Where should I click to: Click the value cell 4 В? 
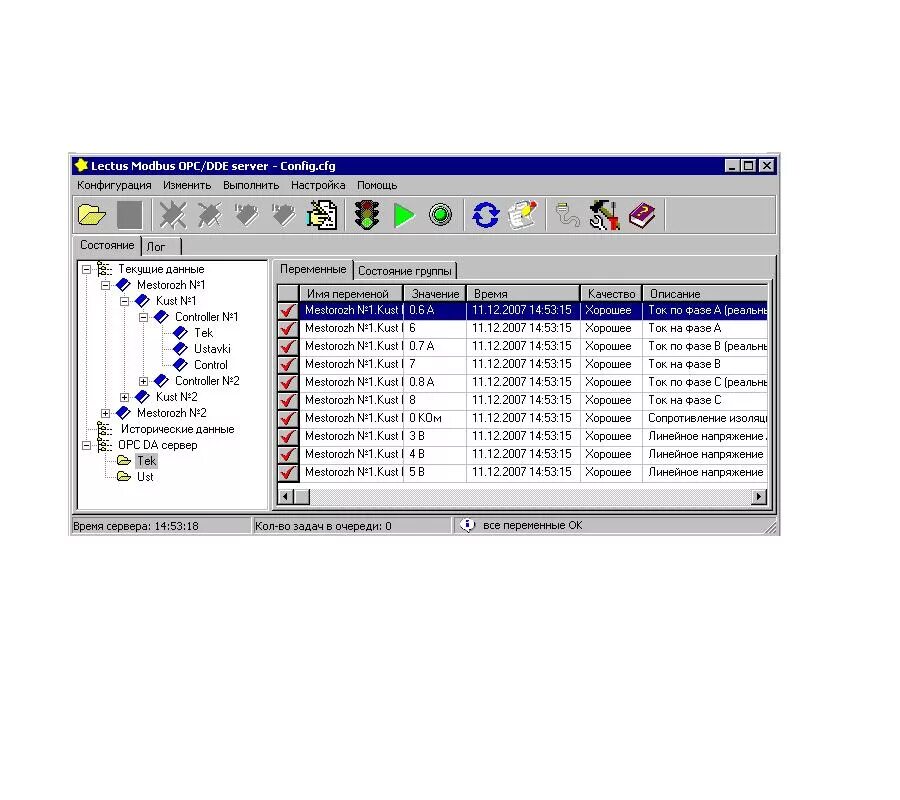pyautogui.click(x=435, y=455)
